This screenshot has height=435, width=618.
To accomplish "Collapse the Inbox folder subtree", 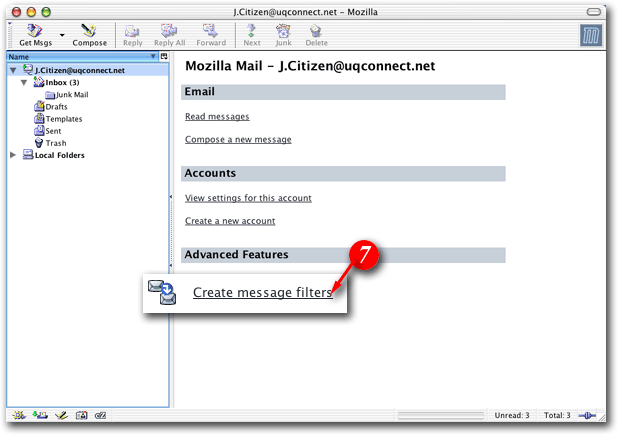I will [x=24, y=82].
